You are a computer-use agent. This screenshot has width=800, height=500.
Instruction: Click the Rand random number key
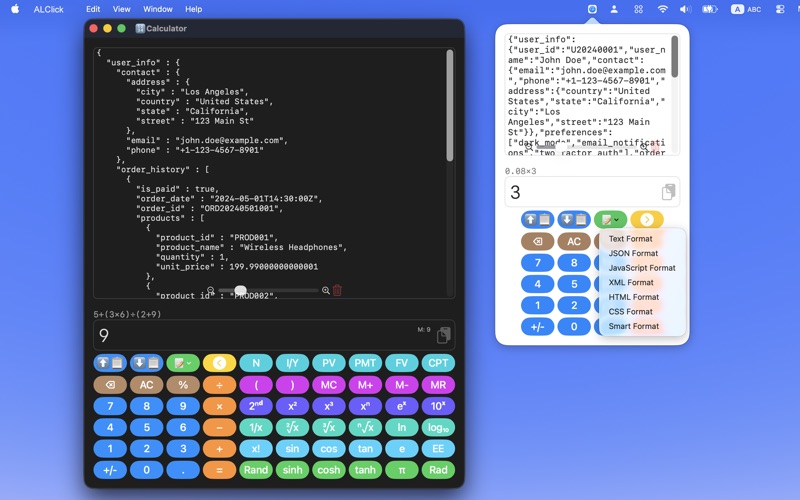(256, 470)
